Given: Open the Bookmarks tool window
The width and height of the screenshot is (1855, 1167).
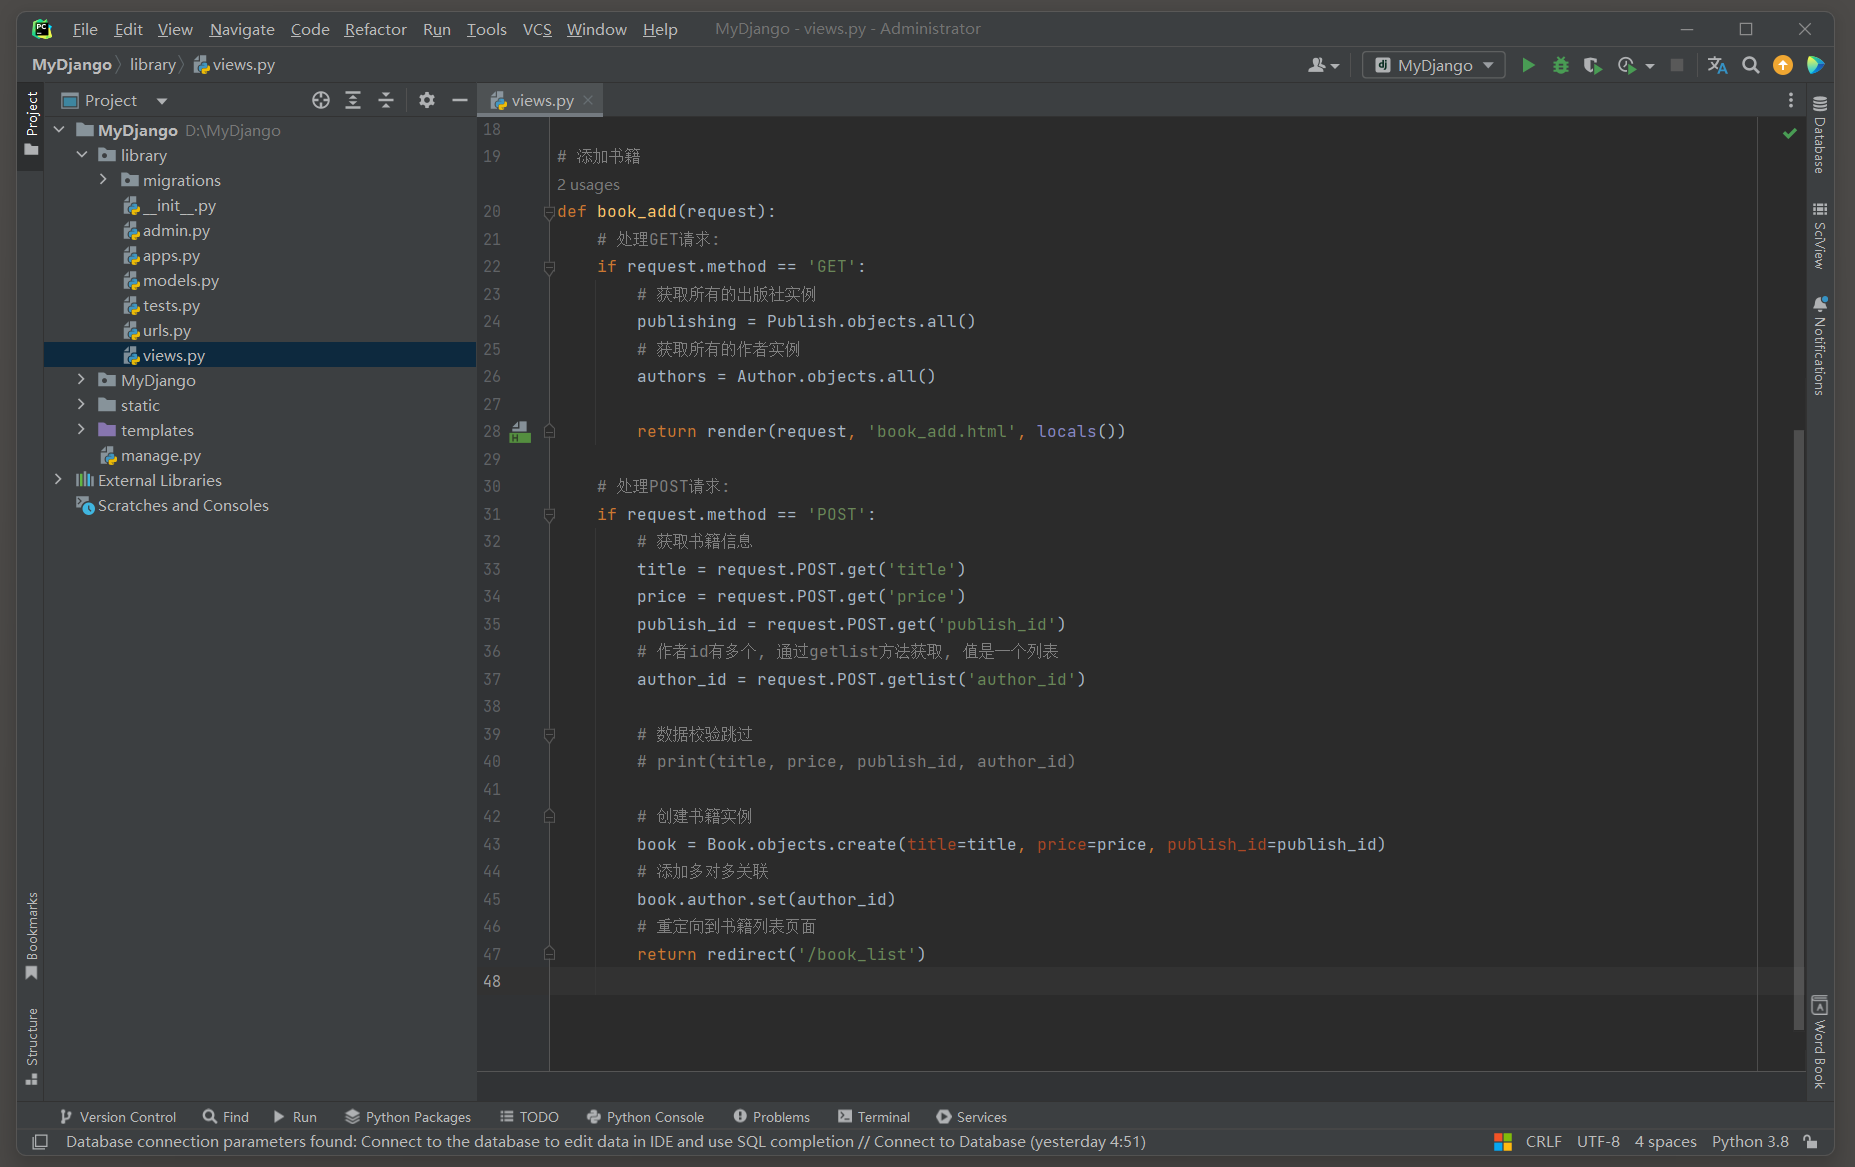Looking at the screenshot, I should [32, 936].
